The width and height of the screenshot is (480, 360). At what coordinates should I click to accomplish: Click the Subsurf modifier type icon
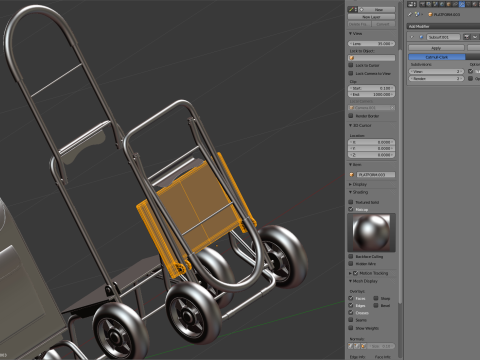421,37
